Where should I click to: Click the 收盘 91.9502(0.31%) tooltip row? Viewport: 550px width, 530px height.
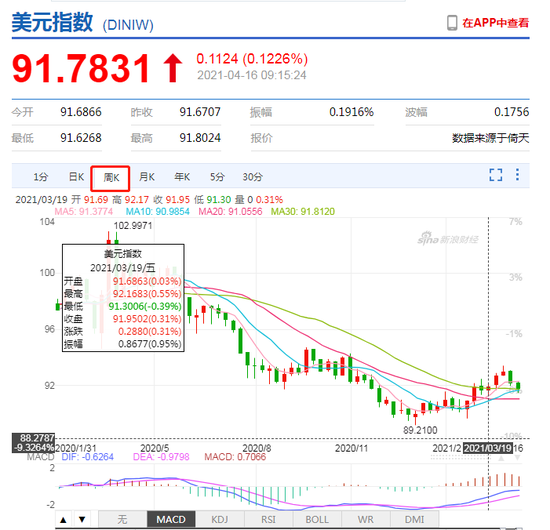tap(123, 319)
